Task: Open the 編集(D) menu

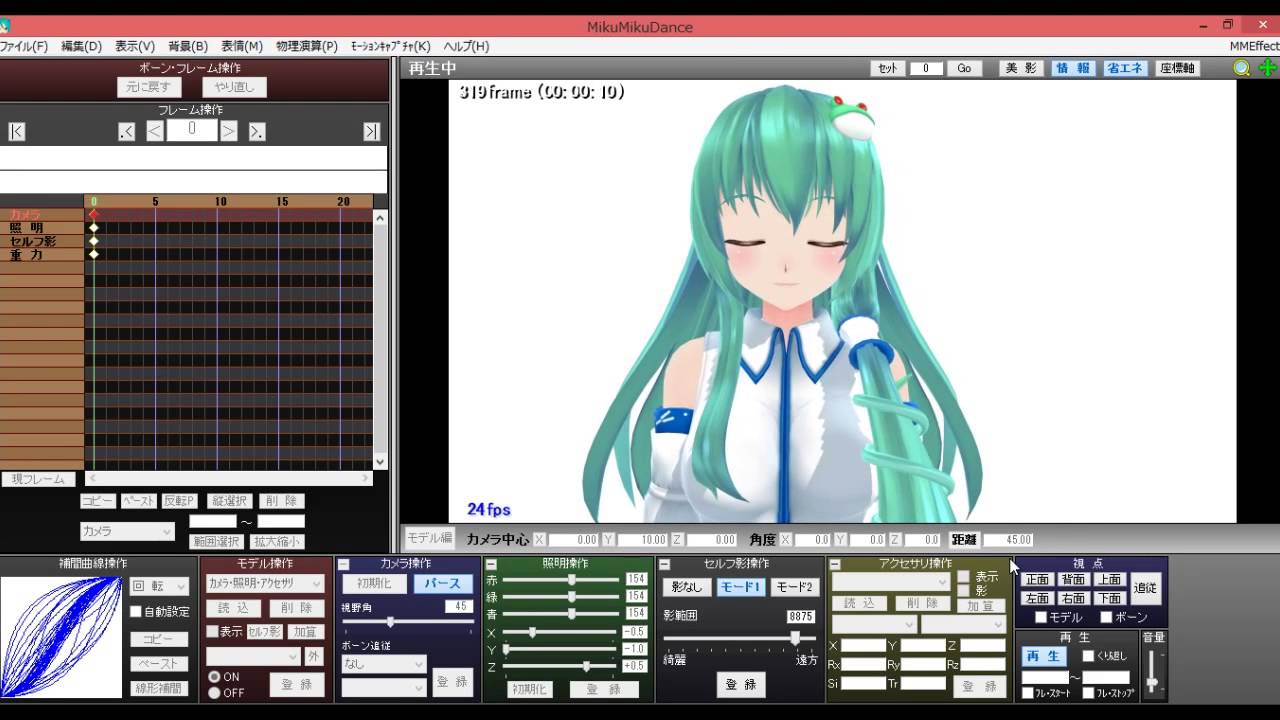Action: (82, 46)
